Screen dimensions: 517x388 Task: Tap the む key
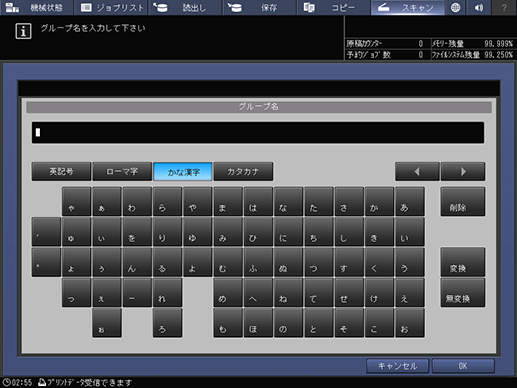pyautogui.click(x=228, y=262)
